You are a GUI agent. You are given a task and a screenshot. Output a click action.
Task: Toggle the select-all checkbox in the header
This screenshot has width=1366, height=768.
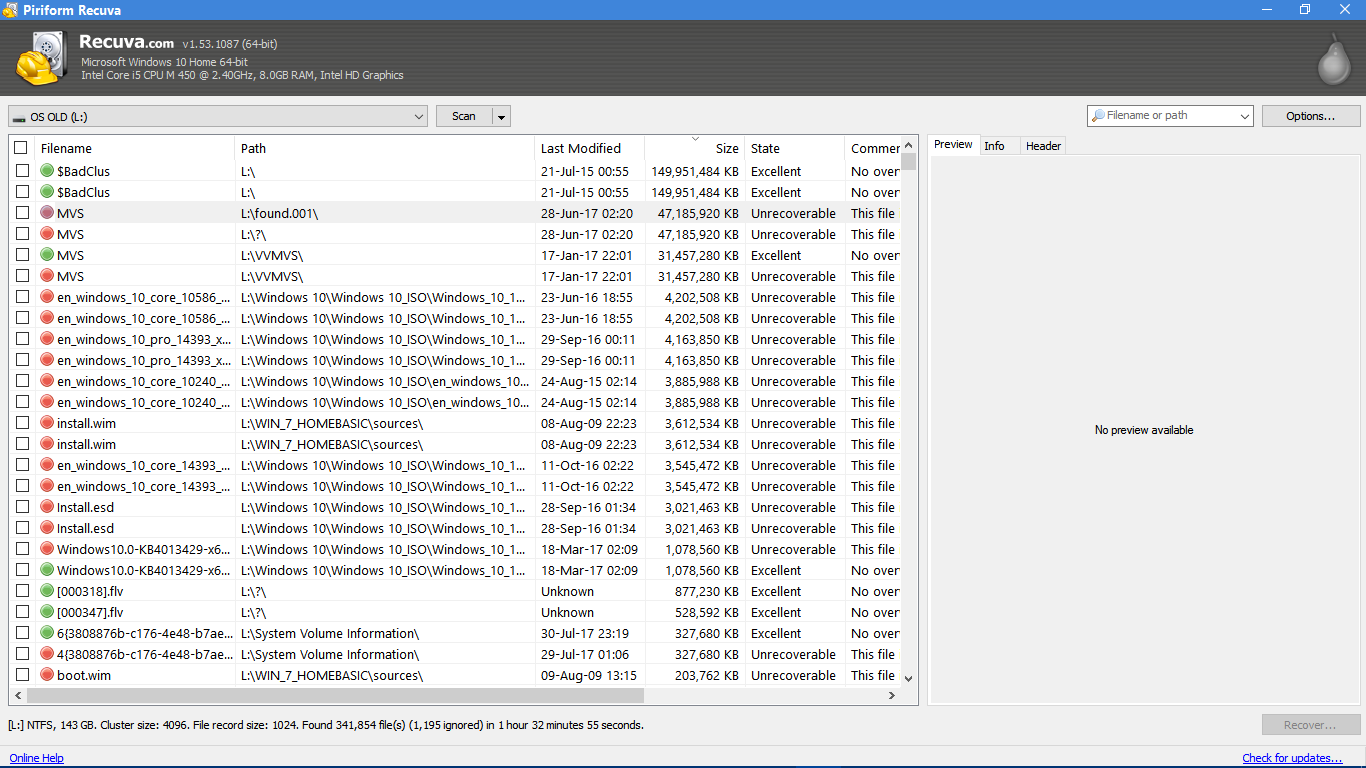pos(21,148)
